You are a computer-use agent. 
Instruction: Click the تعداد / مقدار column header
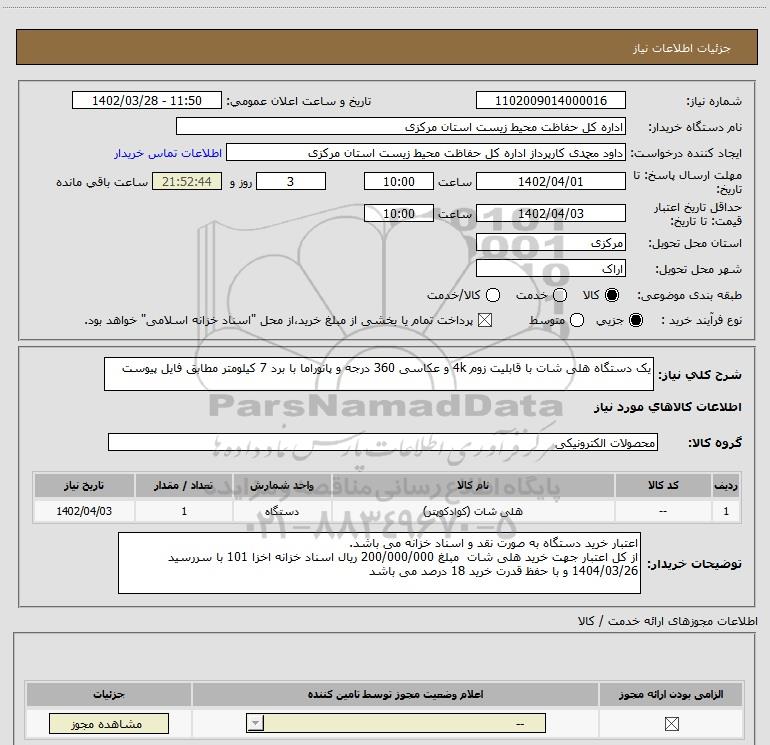(184, 485)
